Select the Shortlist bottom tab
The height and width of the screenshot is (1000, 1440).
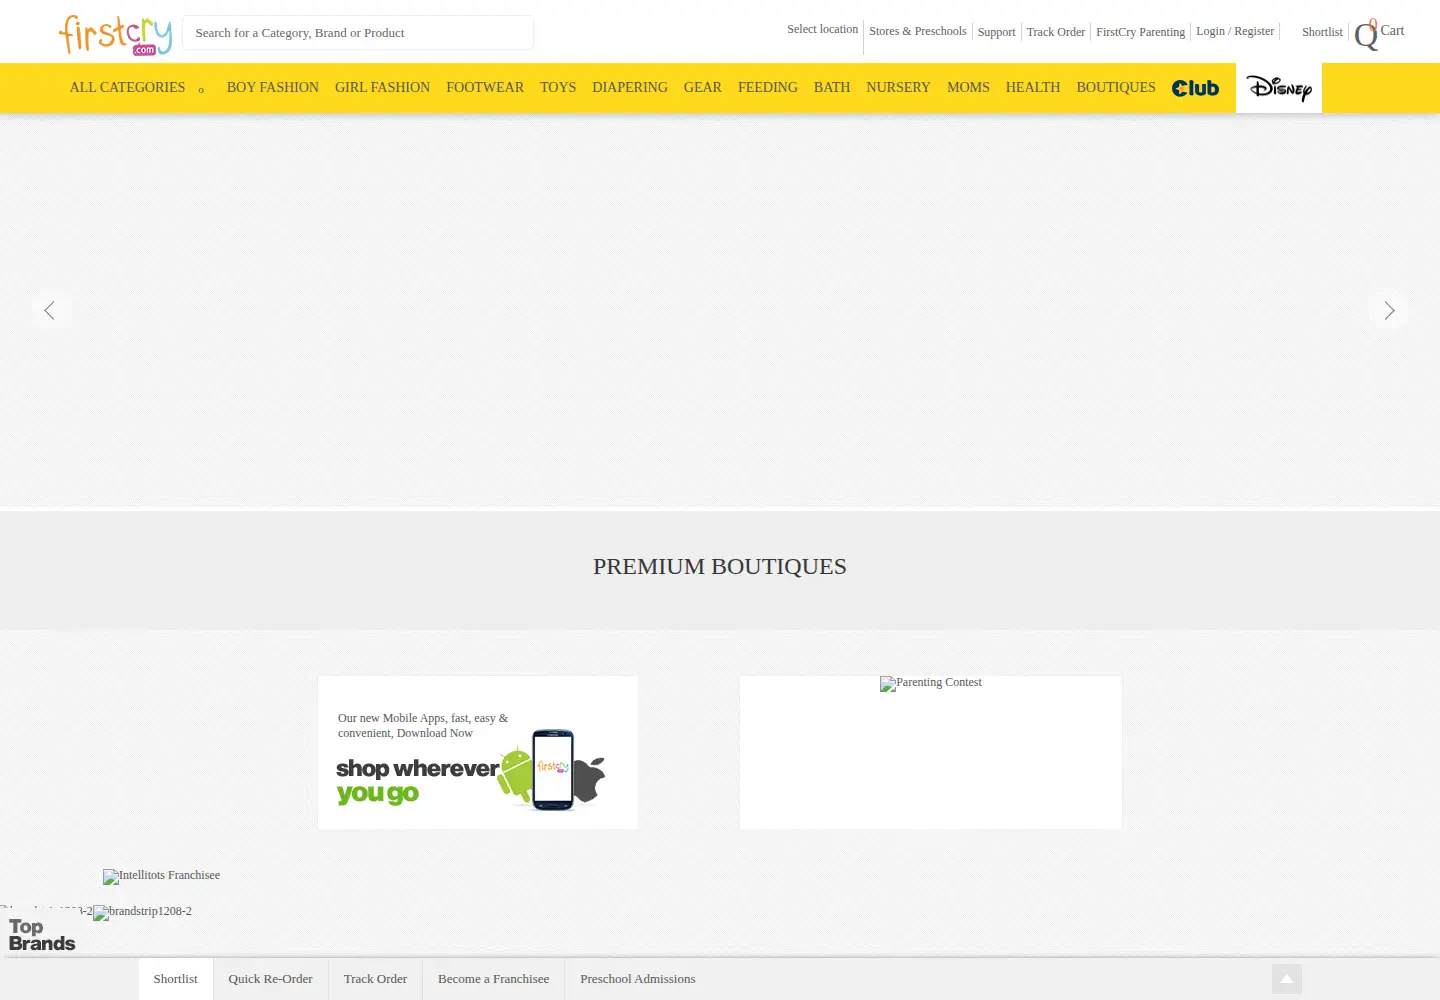pos(176,979)
